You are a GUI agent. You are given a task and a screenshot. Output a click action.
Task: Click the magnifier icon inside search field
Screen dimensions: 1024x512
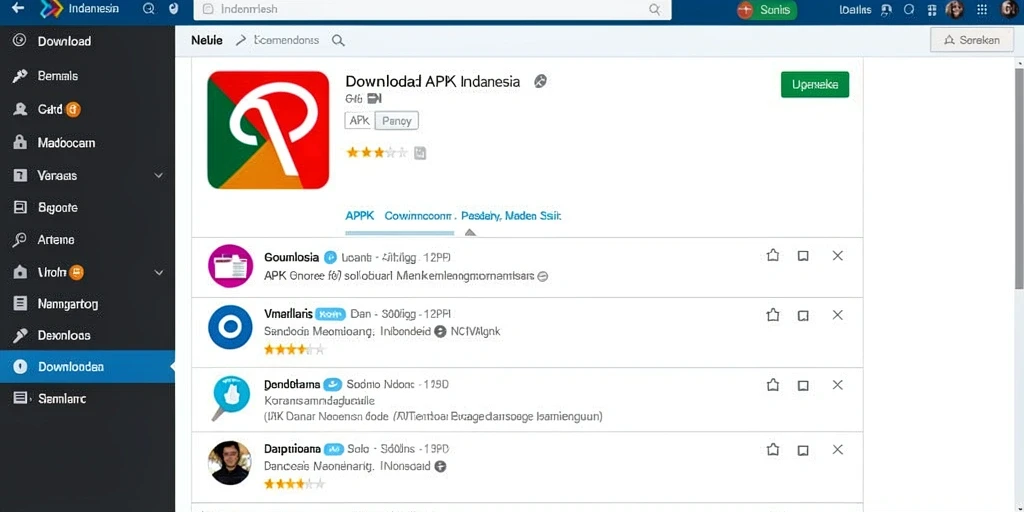coord(654,9)
